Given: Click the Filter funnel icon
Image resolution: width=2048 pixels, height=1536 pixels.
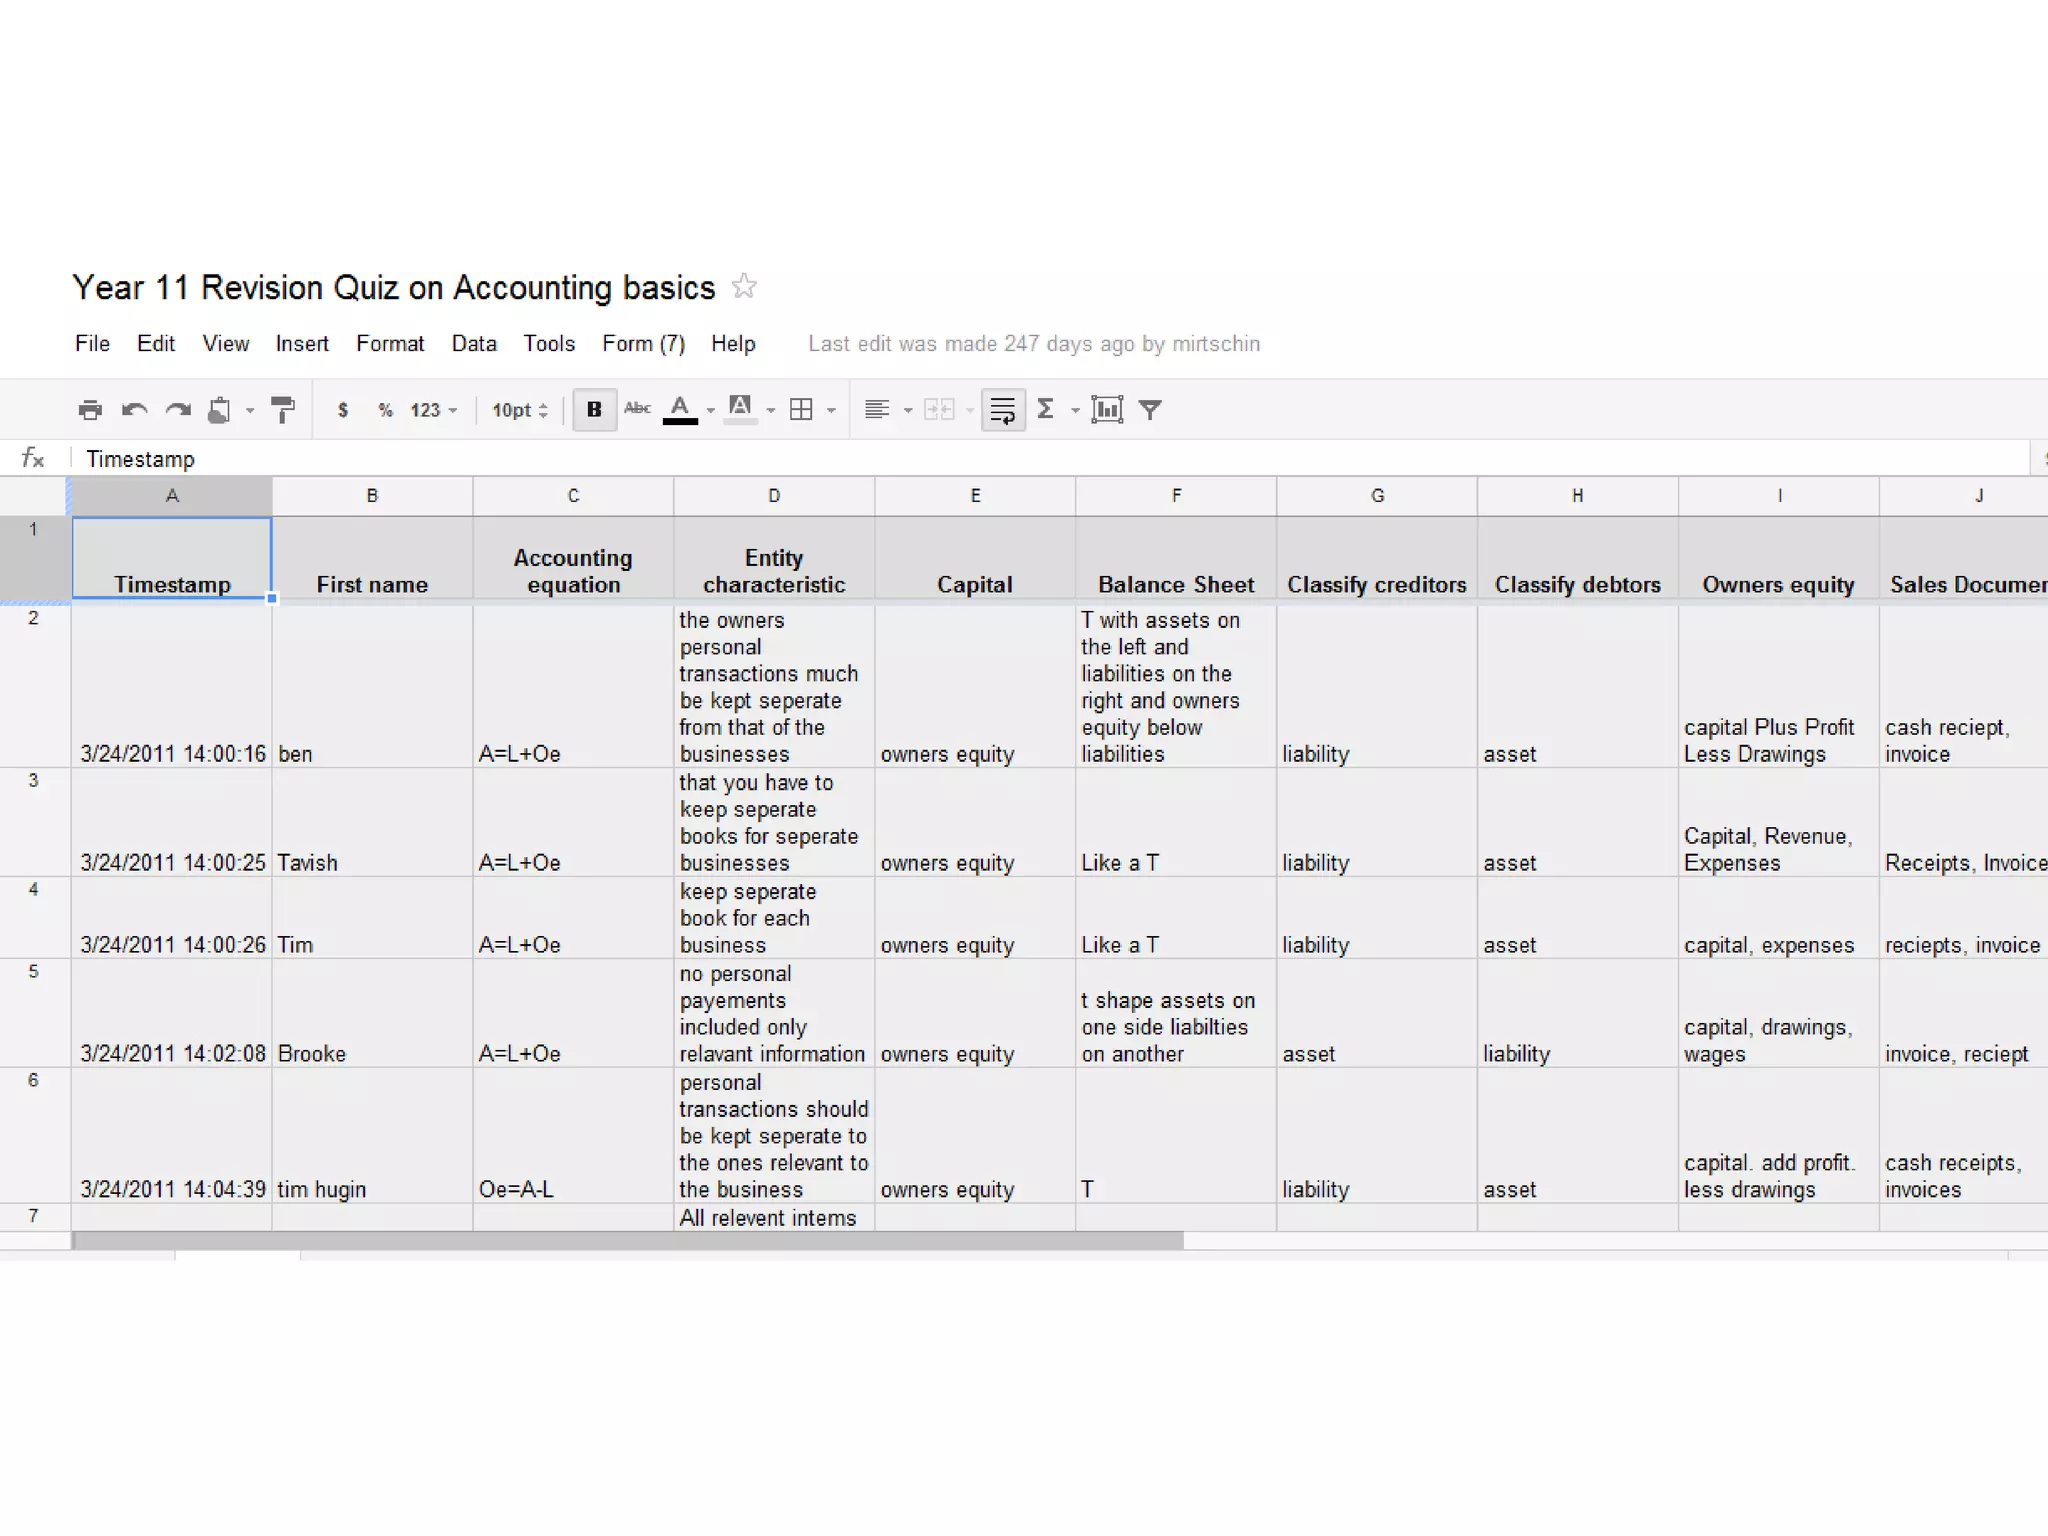Looking at the screenshot, I should [1151, 410].
